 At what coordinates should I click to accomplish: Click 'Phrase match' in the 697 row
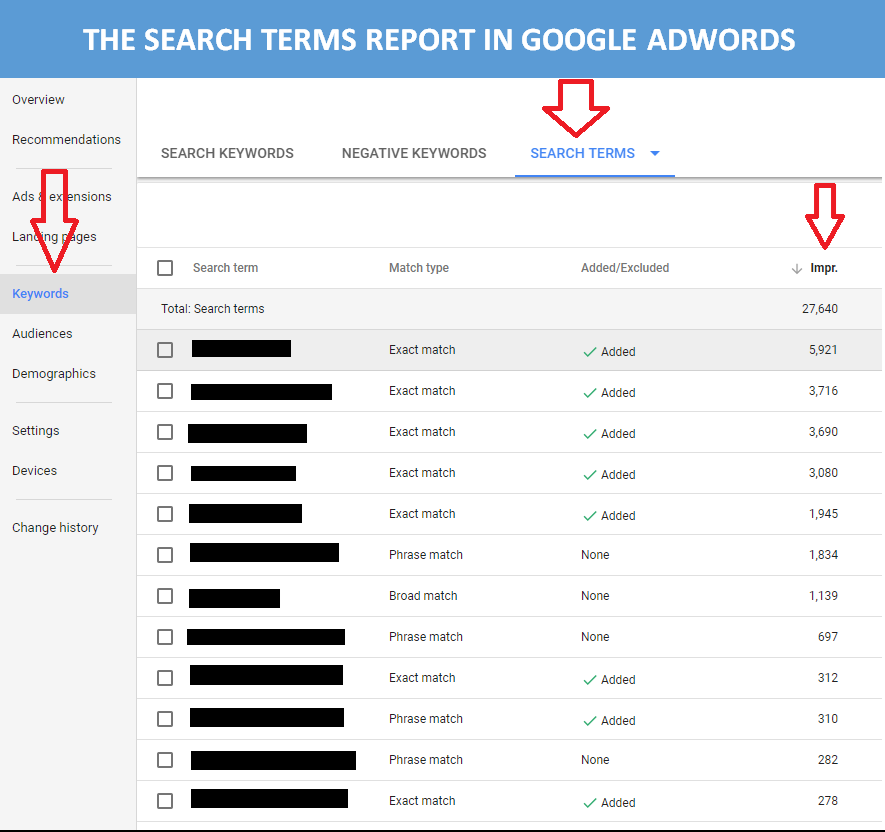click(x=426, y=637)
